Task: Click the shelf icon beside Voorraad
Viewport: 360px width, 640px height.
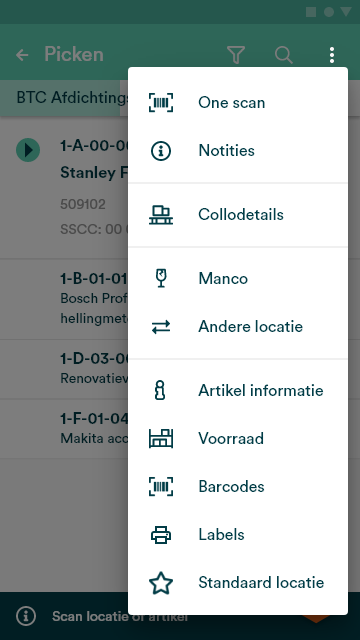Action: [x=161, y=438]
